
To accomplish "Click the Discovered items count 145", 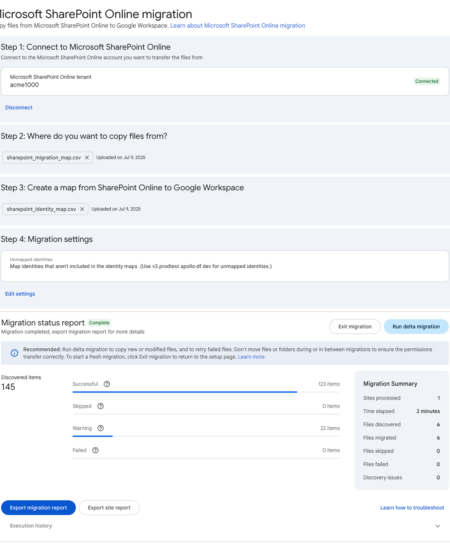I will point(8,387).
